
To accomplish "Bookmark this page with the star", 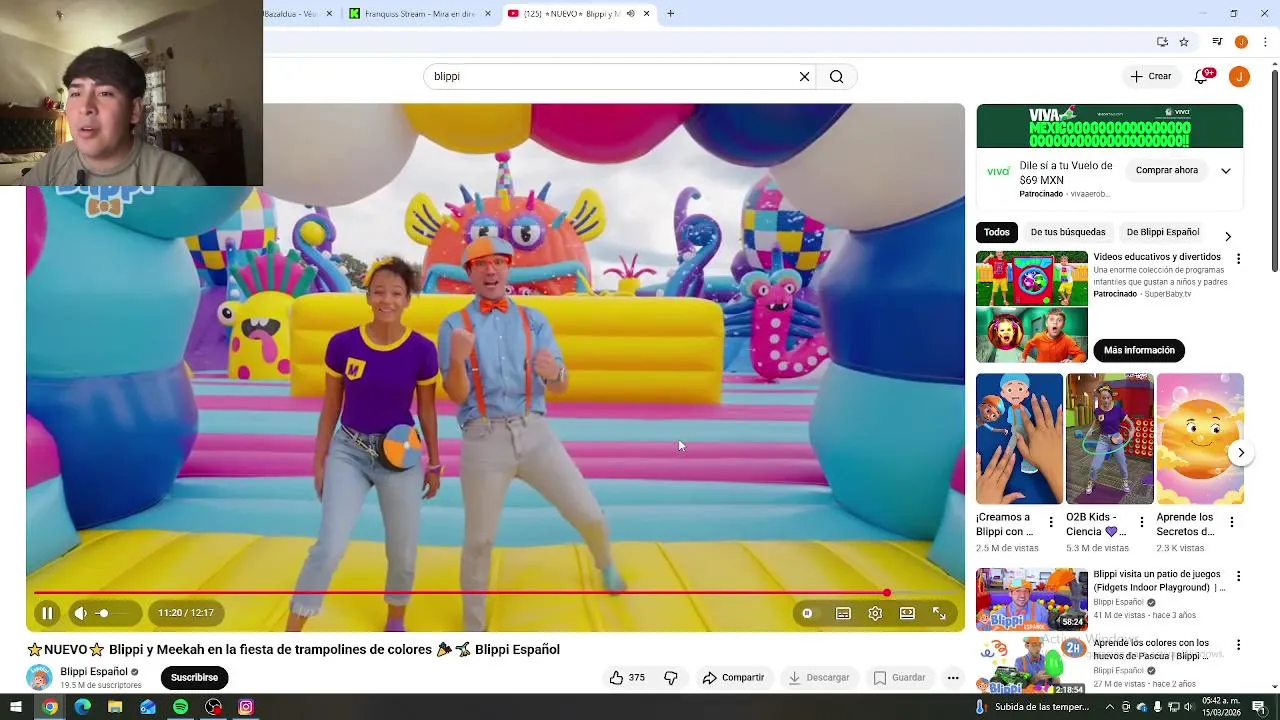I will pyautogui.click(x=1184, y=42).
